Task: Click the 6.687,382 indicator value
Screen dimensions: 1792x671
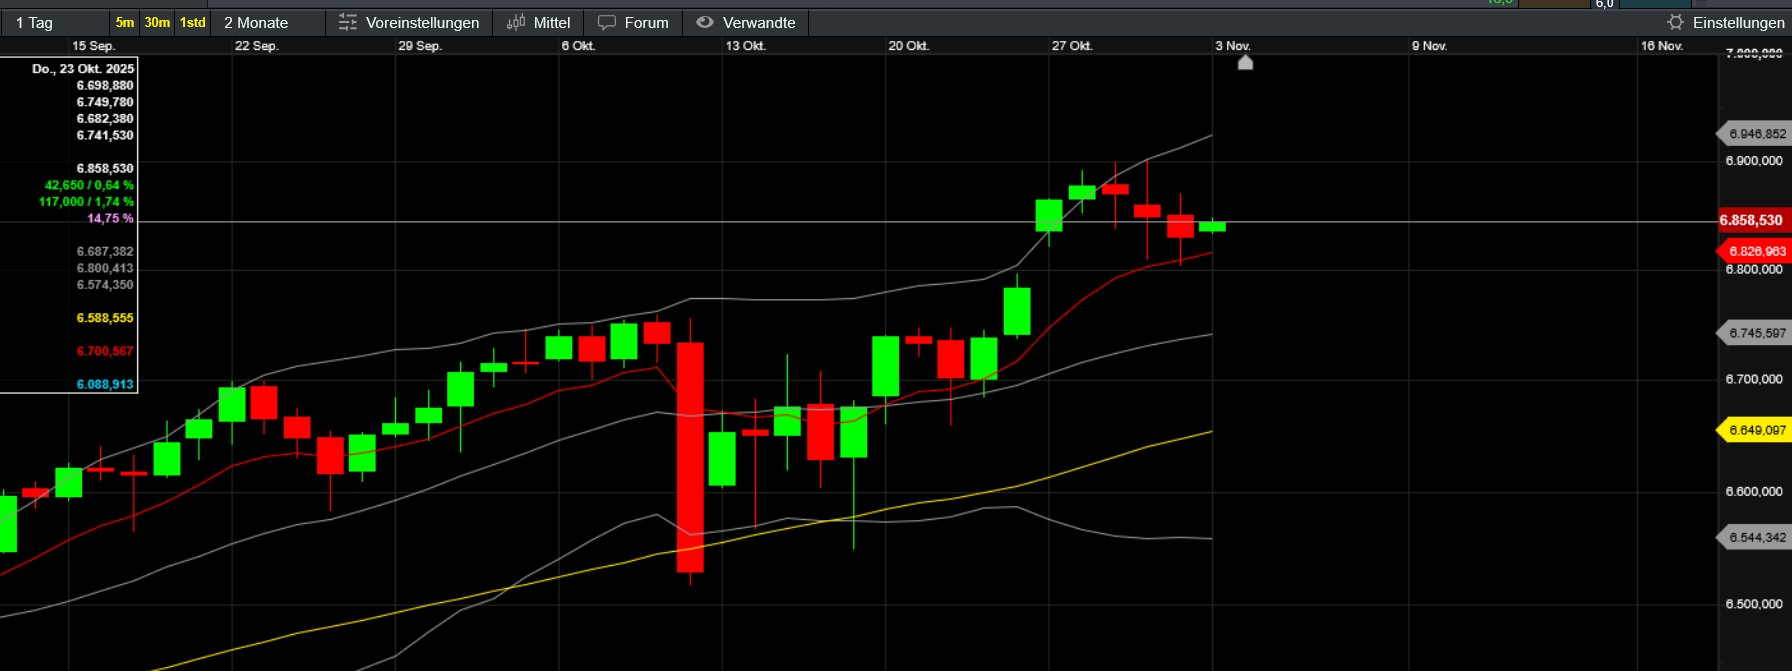Action: click(105, 251)
